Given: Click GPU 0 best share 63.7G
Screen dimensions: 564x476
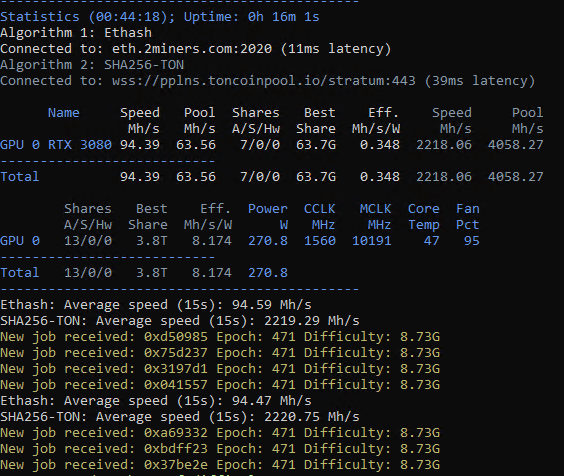Looking at the screenshot, I should [316, 145].
